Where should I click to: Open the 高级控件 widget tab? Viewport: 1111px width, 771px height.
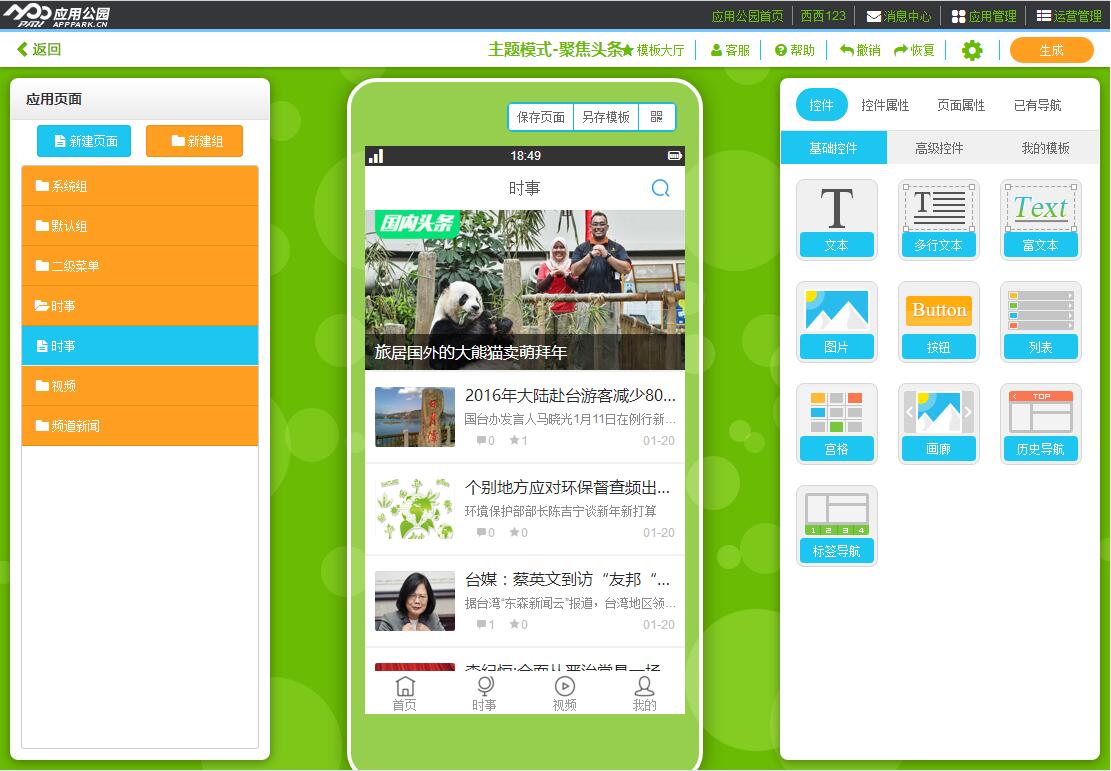[x=938, y=147]
